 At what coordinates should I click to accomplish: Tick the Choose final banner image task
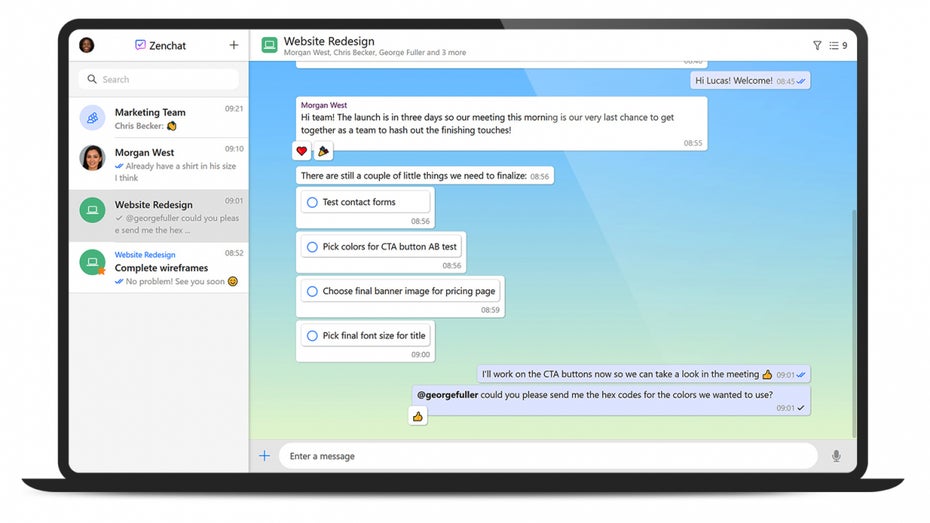[312, 292]
